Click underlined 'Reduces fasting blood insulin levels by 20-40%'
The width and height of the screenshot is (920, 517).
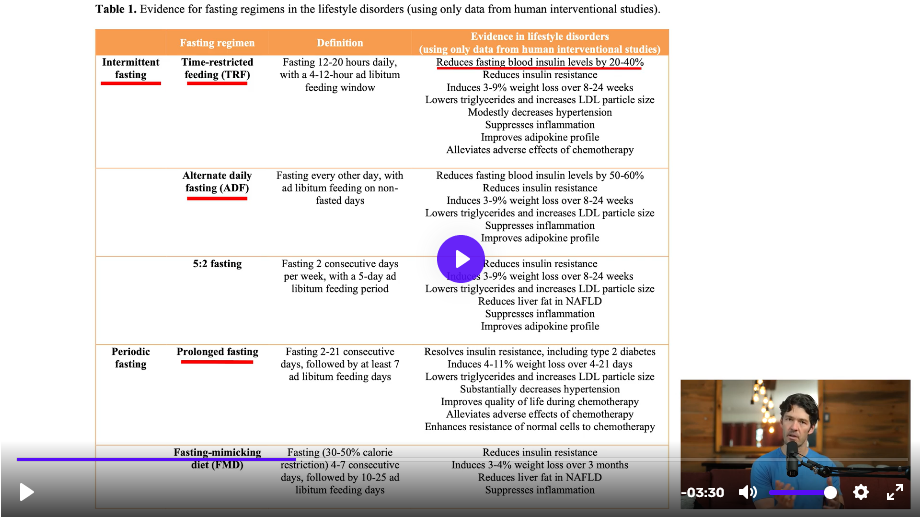tap(539, 62)
